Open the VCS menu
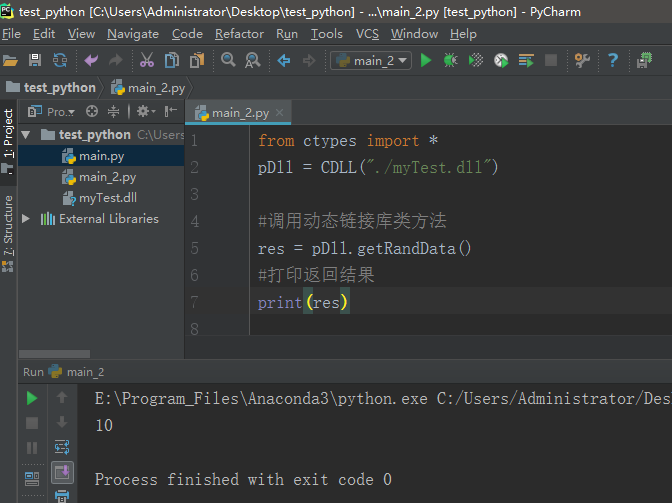The height and width of the screenshot is (503, 672). pyautogui.click(x=367, y=34)
